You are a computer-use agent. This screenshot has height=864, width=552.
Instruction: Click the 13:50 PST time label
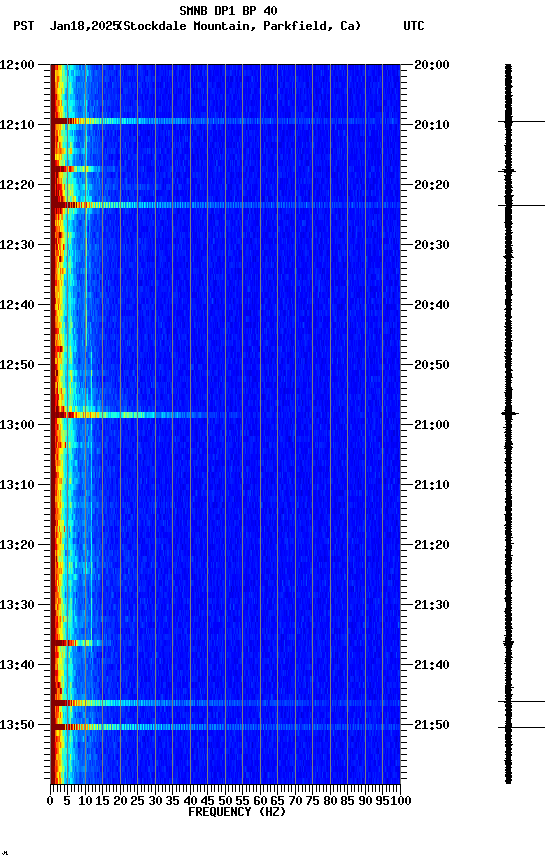point(17,725)
